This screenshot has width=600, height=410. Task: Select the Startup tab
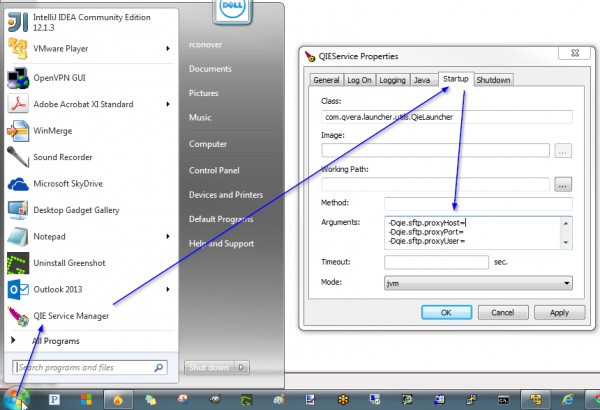click(456, 79)
